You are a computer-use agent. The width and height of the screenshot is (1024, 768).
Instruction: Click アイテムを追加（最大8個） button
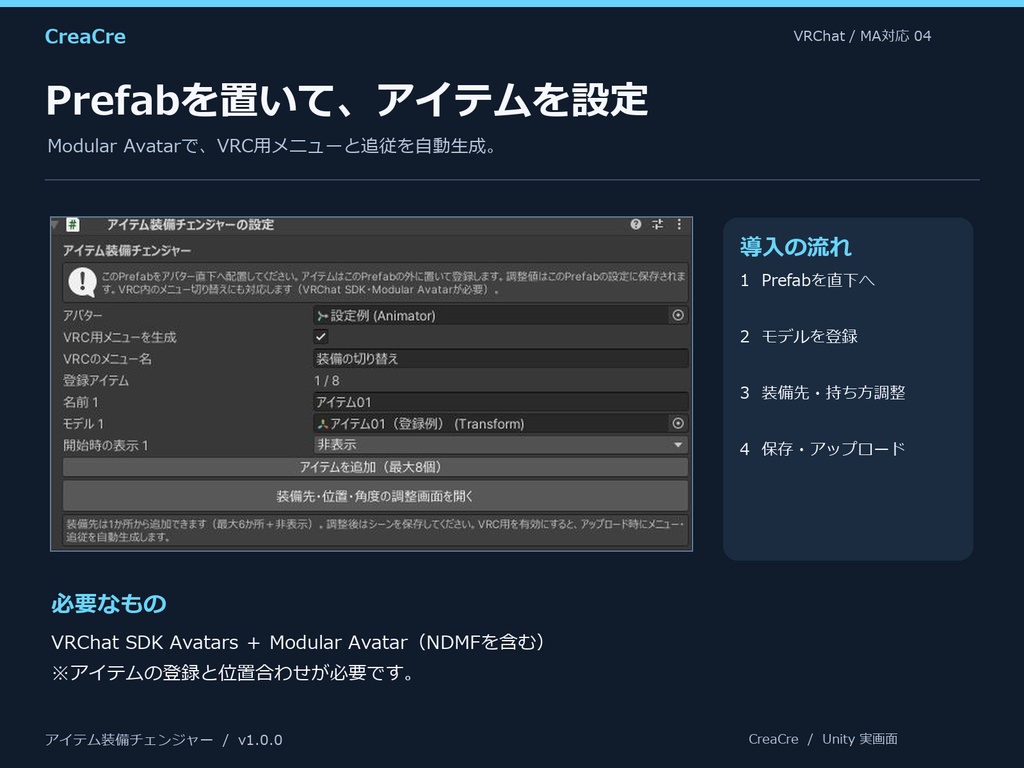tap(376, 467)
